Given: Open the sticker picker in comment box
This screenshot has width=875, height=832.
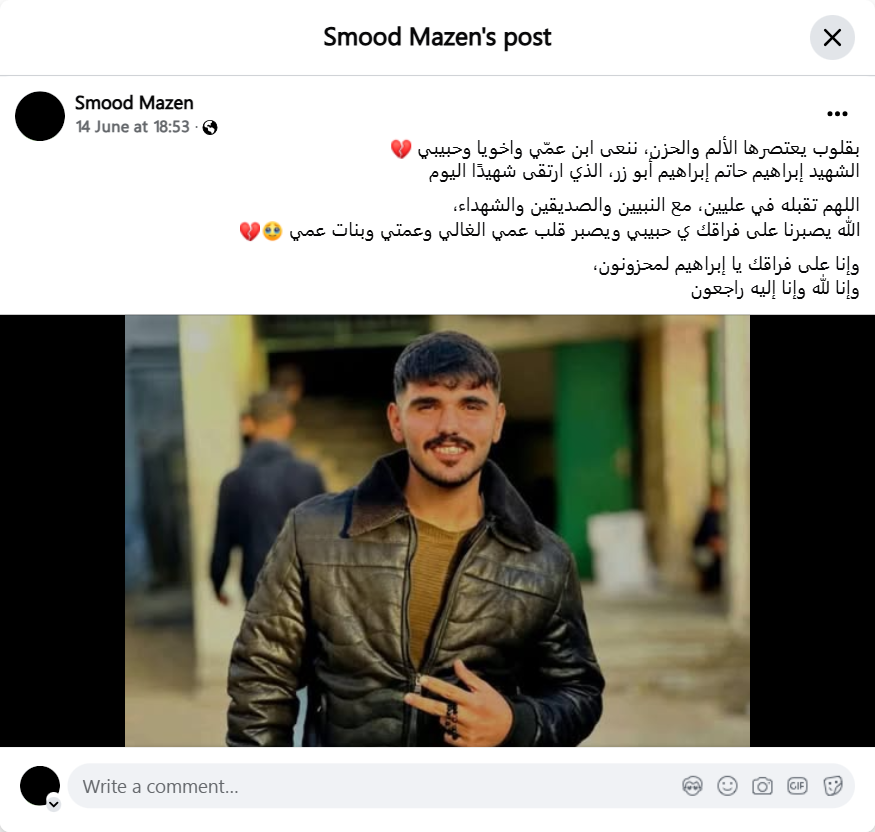Looking at the screenshot, I should click(833, 786).
